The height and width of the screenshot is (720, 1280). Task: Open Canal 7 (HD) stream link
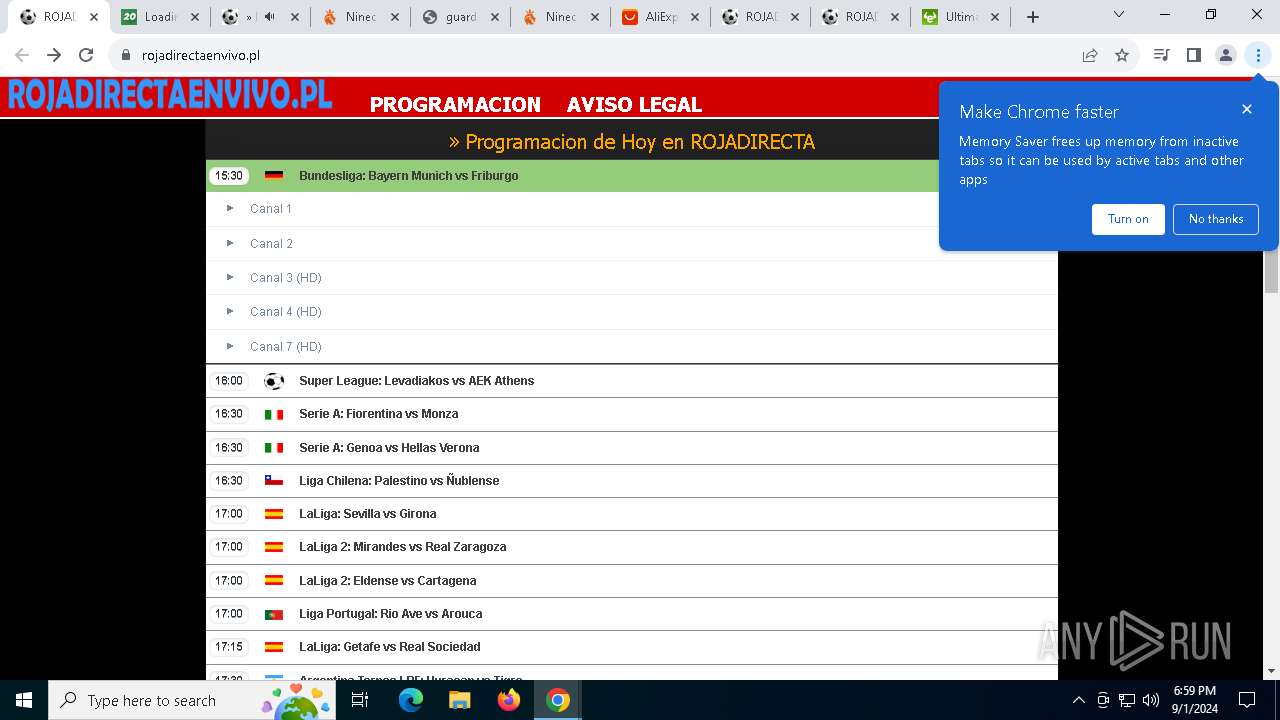286,346
